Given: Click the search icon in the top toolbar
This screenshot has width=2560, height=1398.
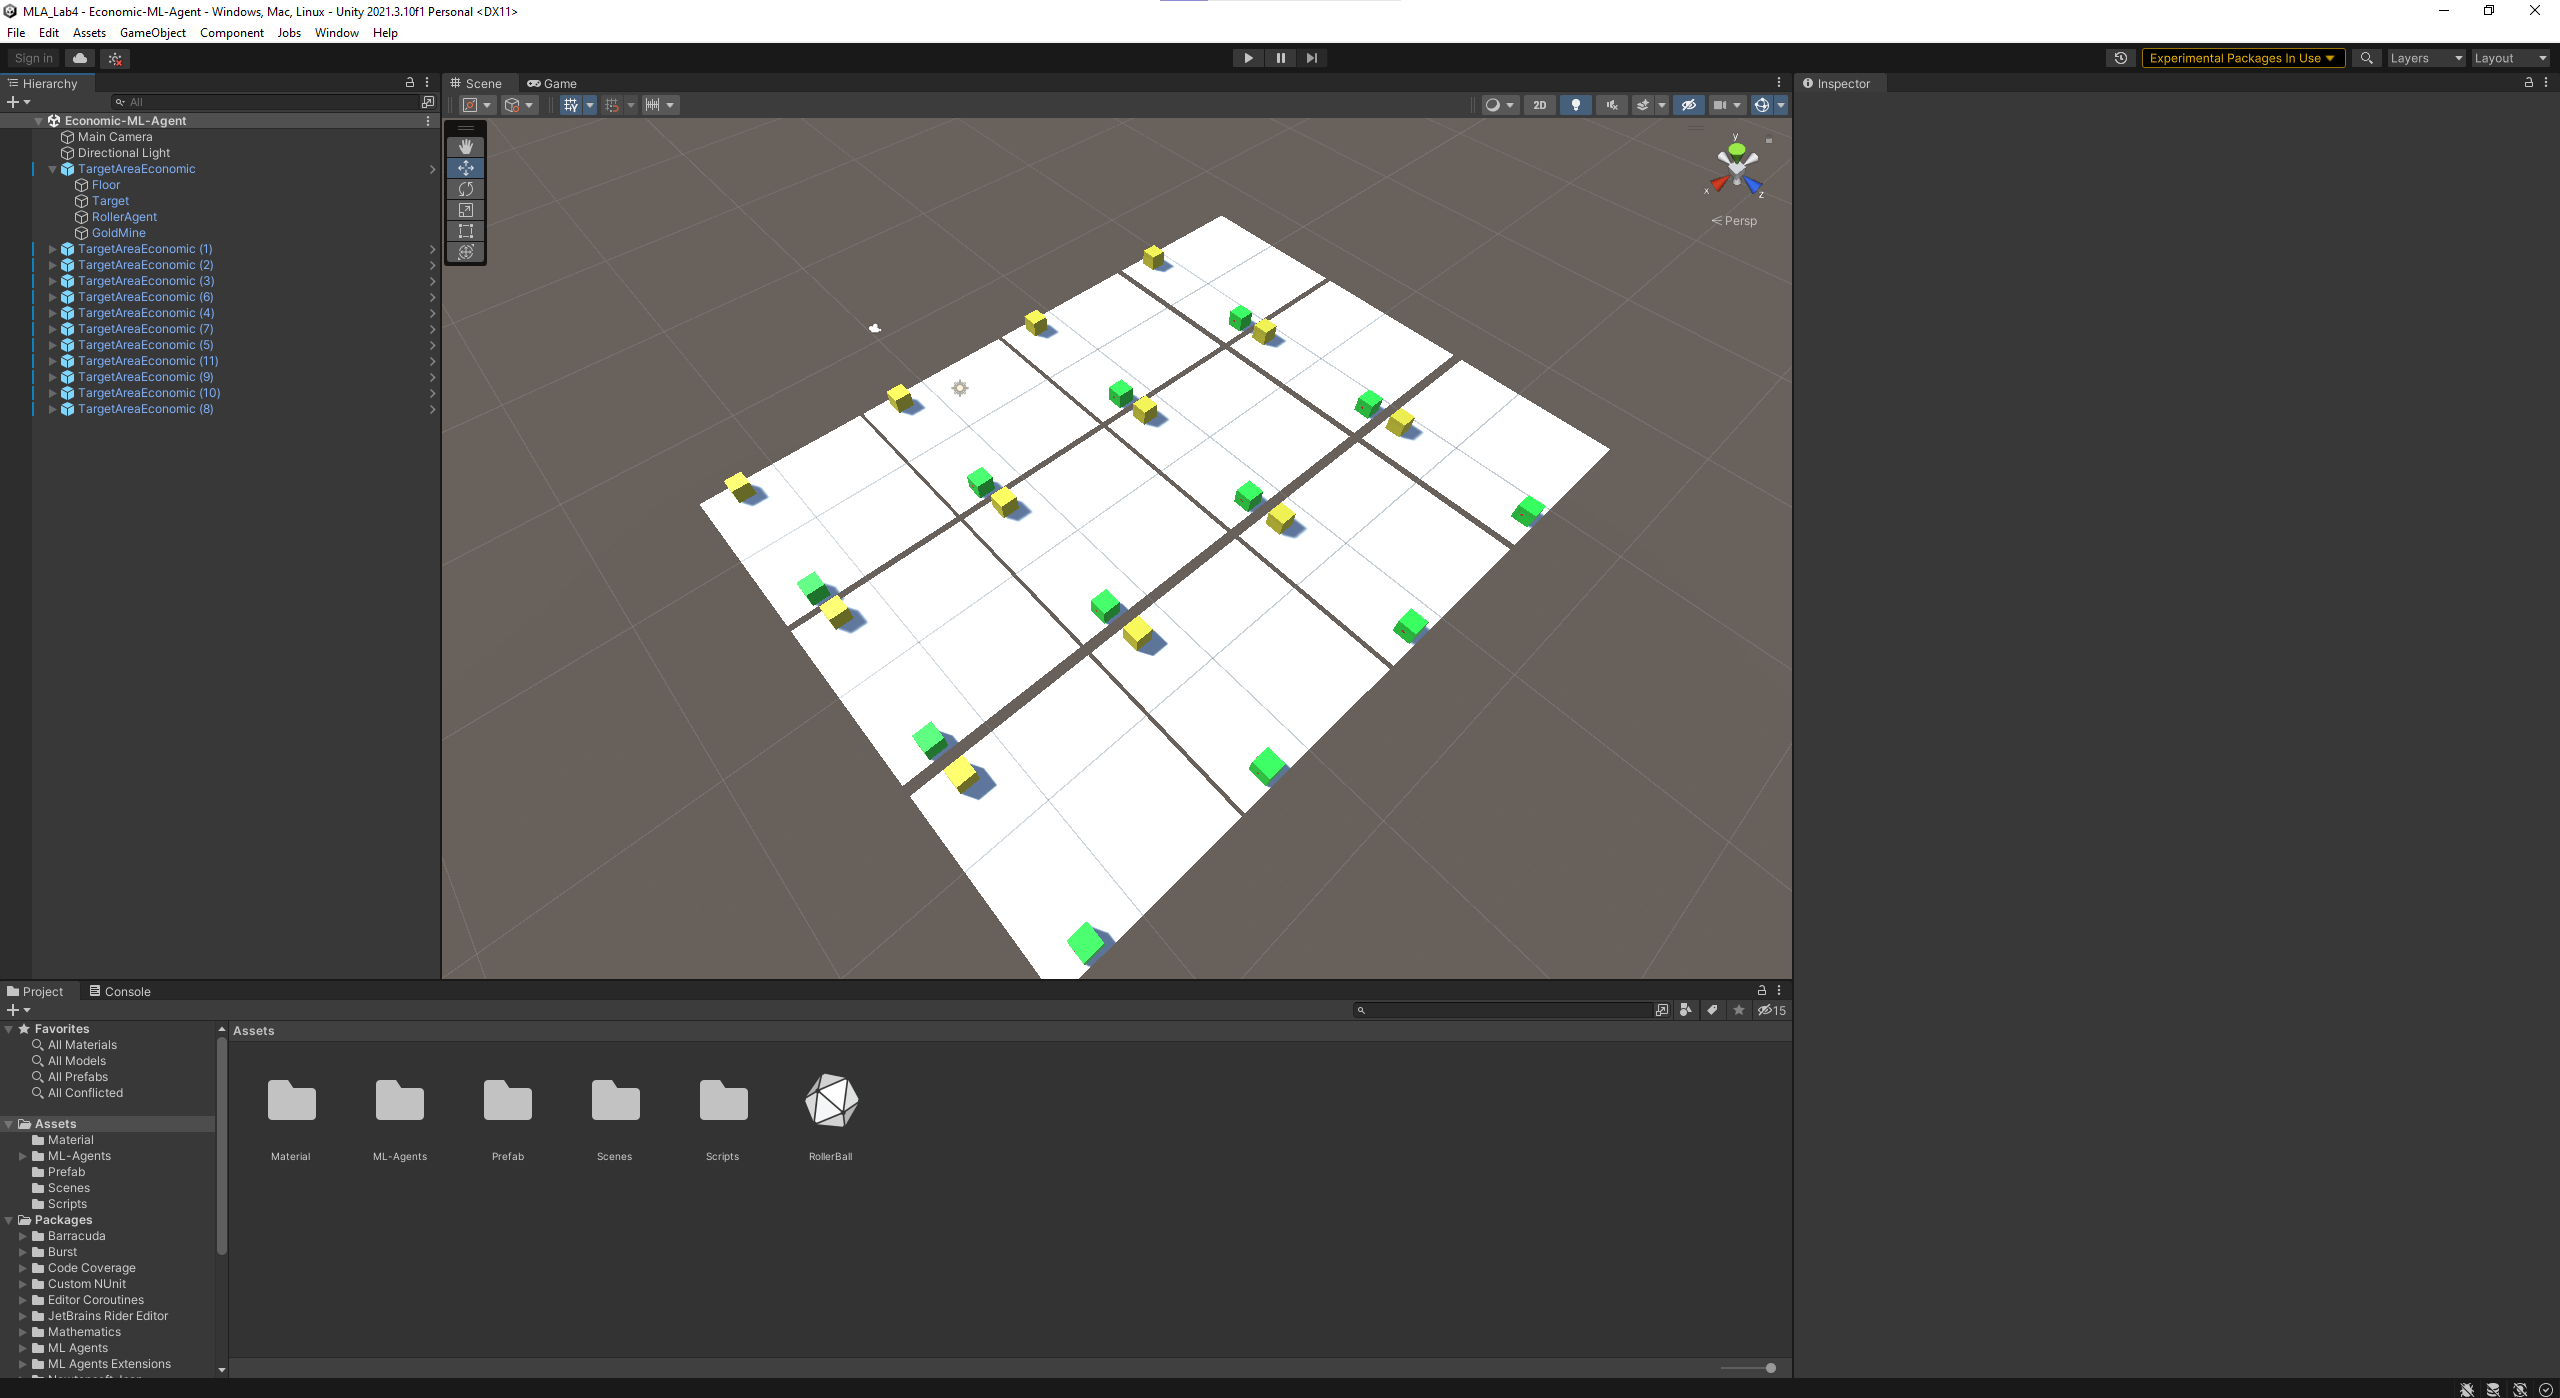Looking at the screenshot, I should pyautogui.click(x=2367, y=58).
